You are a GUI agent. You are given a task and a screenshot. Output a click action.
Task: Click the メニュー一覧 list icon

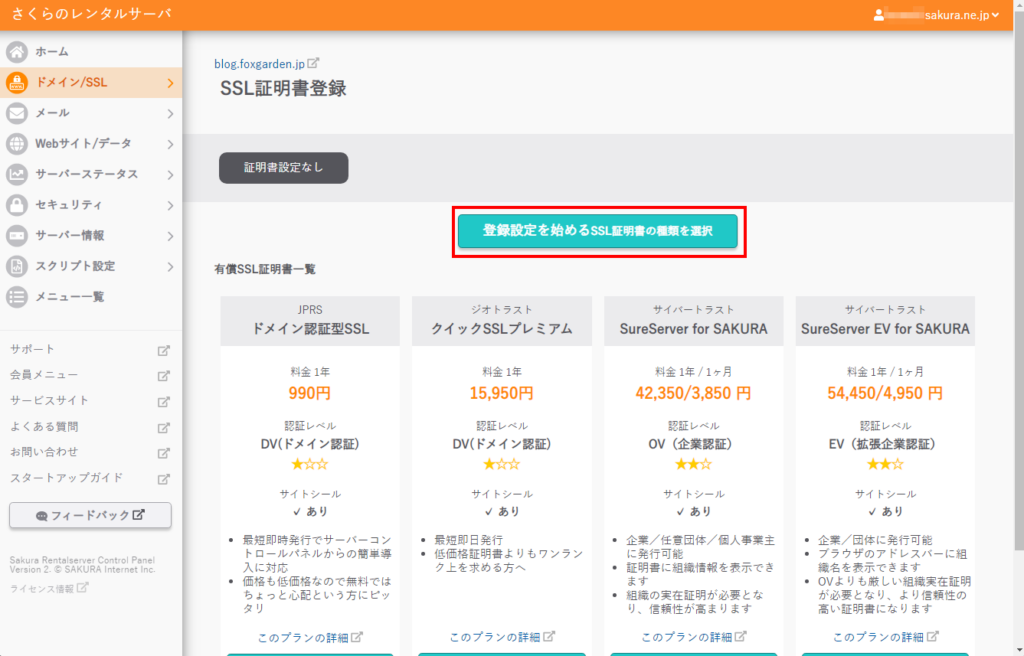[x=17, y=297]
